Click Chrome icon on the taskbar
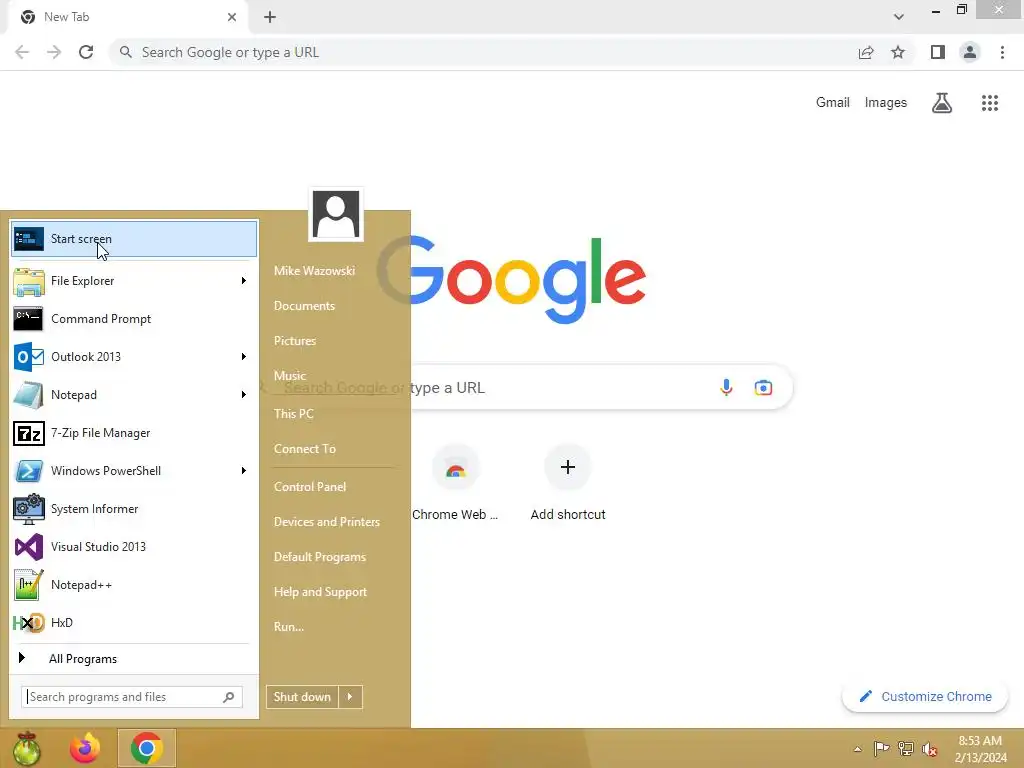The width and height of the screenshot is (1024, 768). click(147, 748)
